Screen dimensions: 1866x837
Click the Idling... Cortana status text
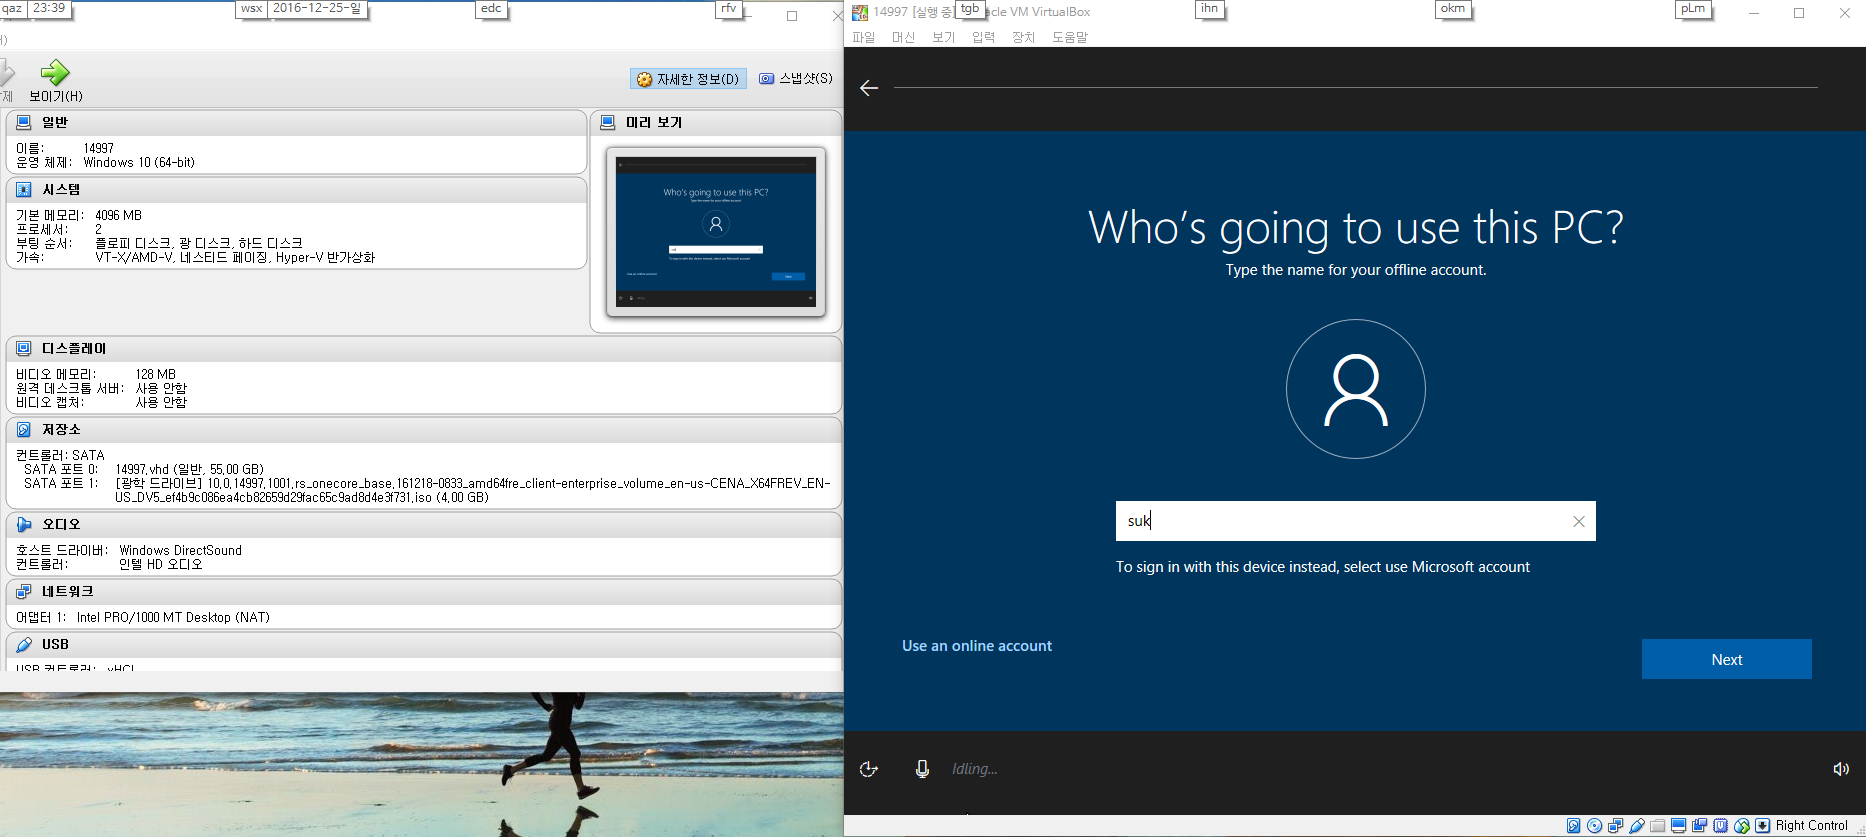[x=974, y=768]
